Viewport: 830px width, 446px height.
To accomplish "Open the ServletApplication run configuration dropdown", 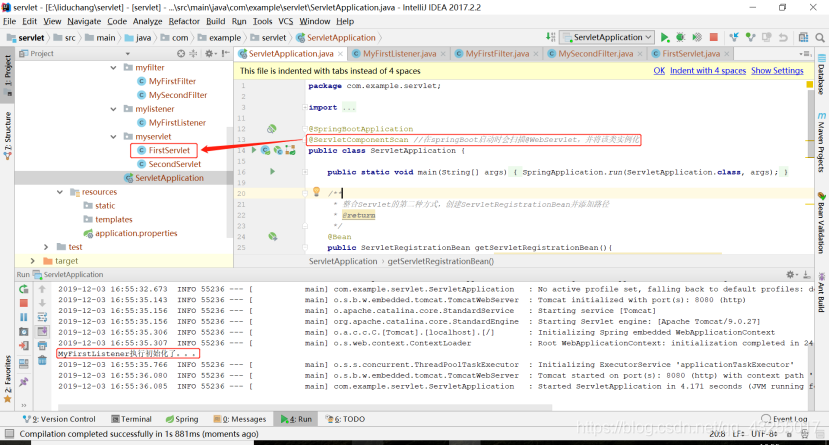I will [608, 38].
